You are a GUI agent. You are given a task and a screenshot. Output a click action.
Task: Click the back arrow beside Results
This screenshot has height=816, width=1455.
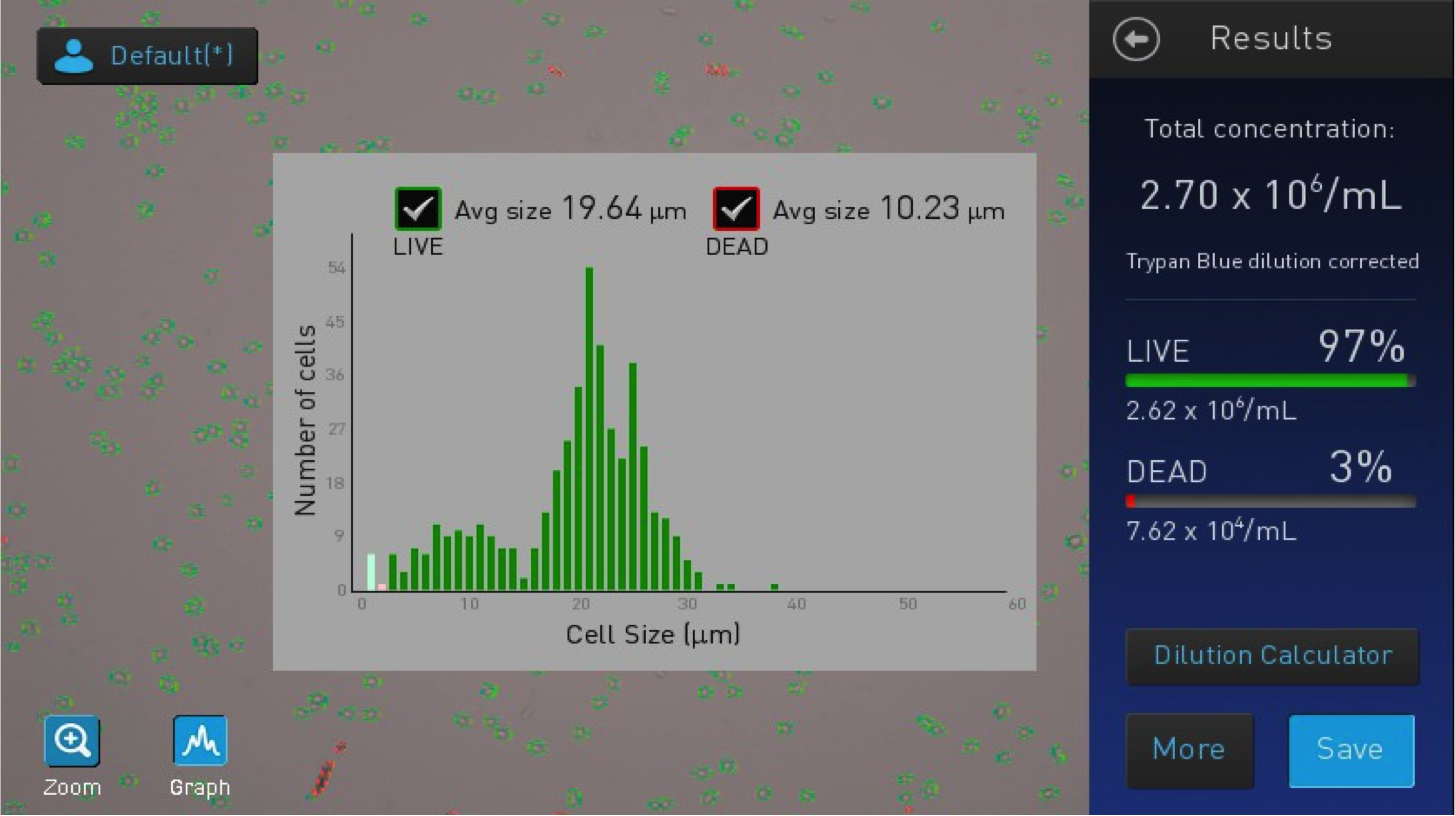pos(1136,40)
